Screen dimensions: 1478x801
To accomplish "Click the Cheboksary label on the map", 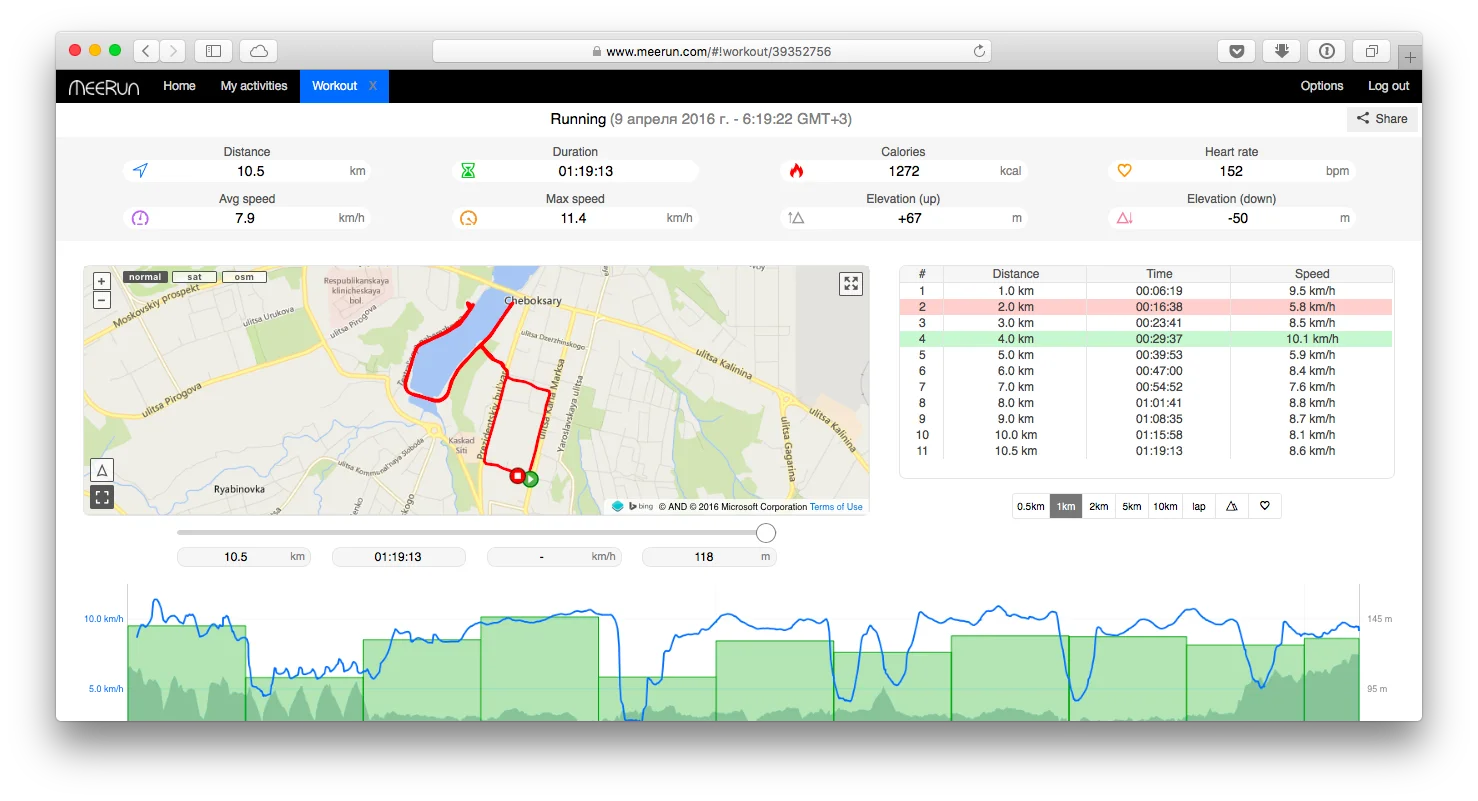I will 533,301.
